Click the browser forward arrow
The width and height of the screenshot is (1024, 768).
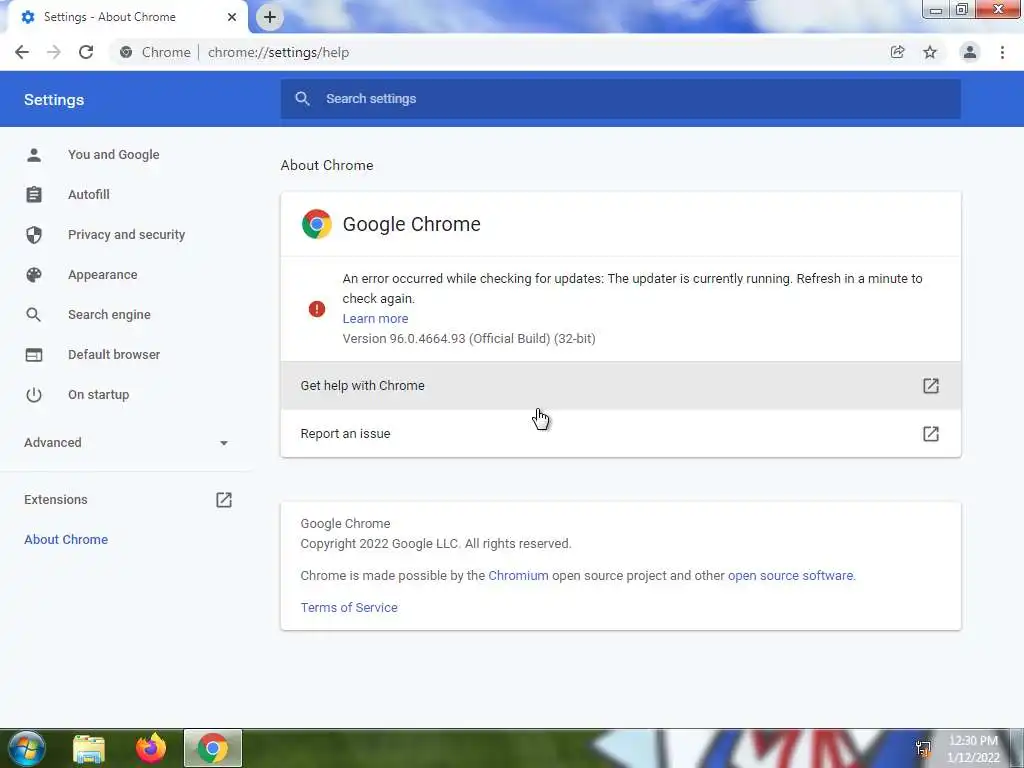[x=54, y=52]
